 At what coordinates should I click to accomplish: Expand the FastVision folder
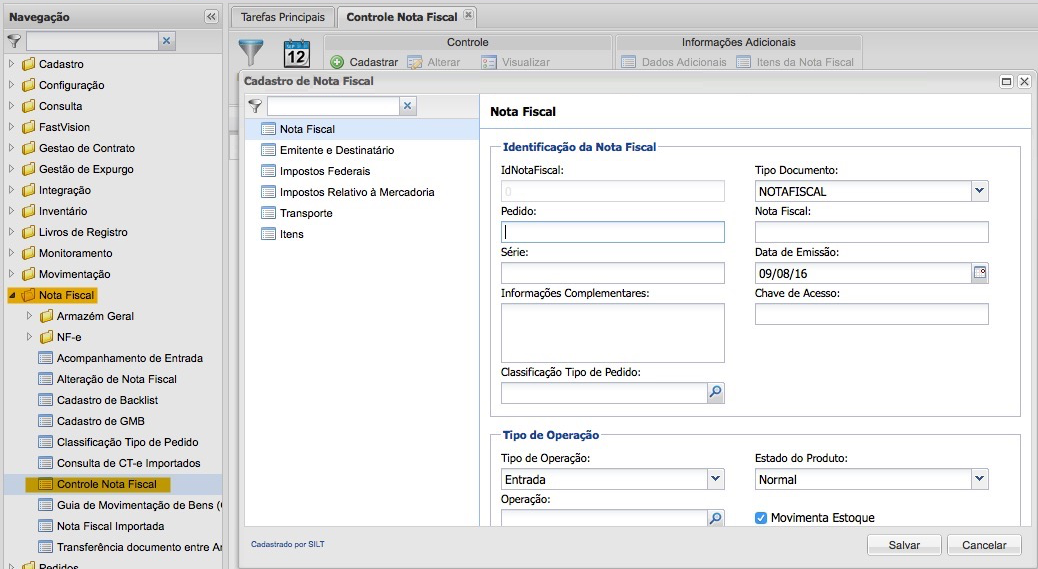[11, 126]
